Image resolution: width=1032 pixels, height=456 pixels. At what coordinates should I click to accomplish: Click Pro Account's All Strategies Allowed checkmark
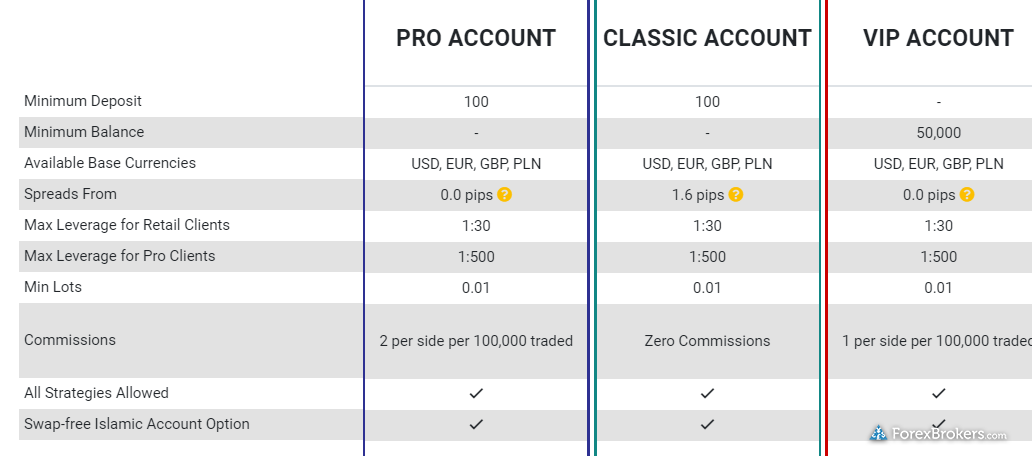(476, 393)
